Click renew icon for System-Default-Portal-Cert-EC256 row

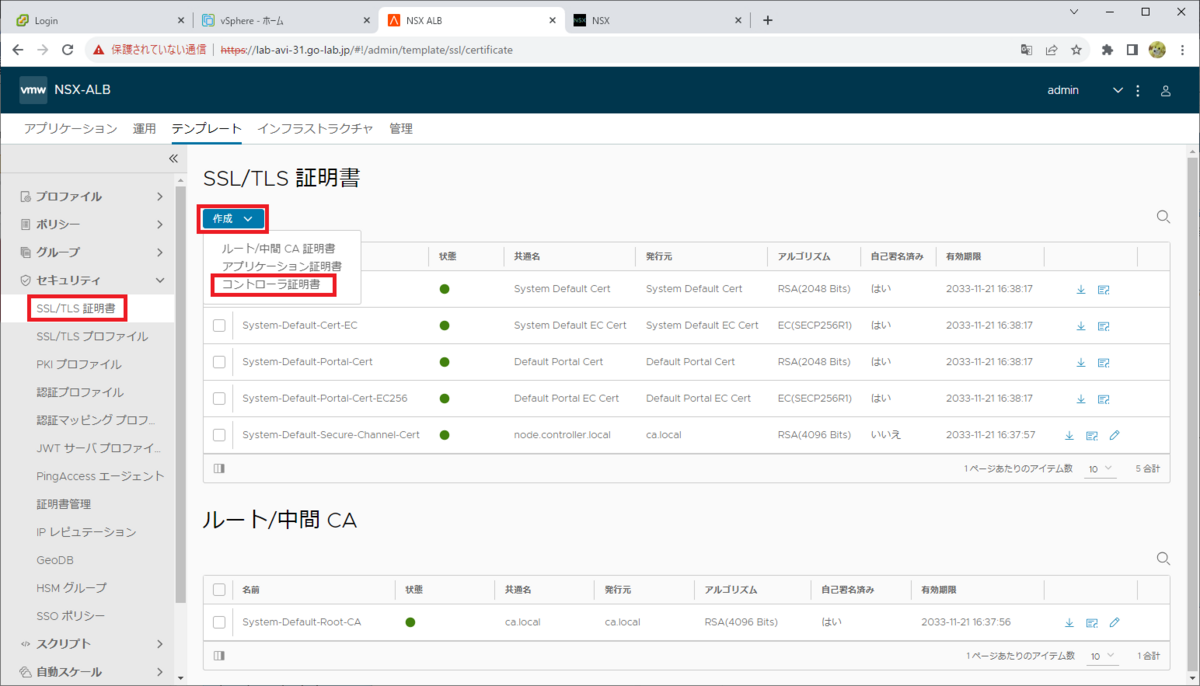tap(1104, 398)
